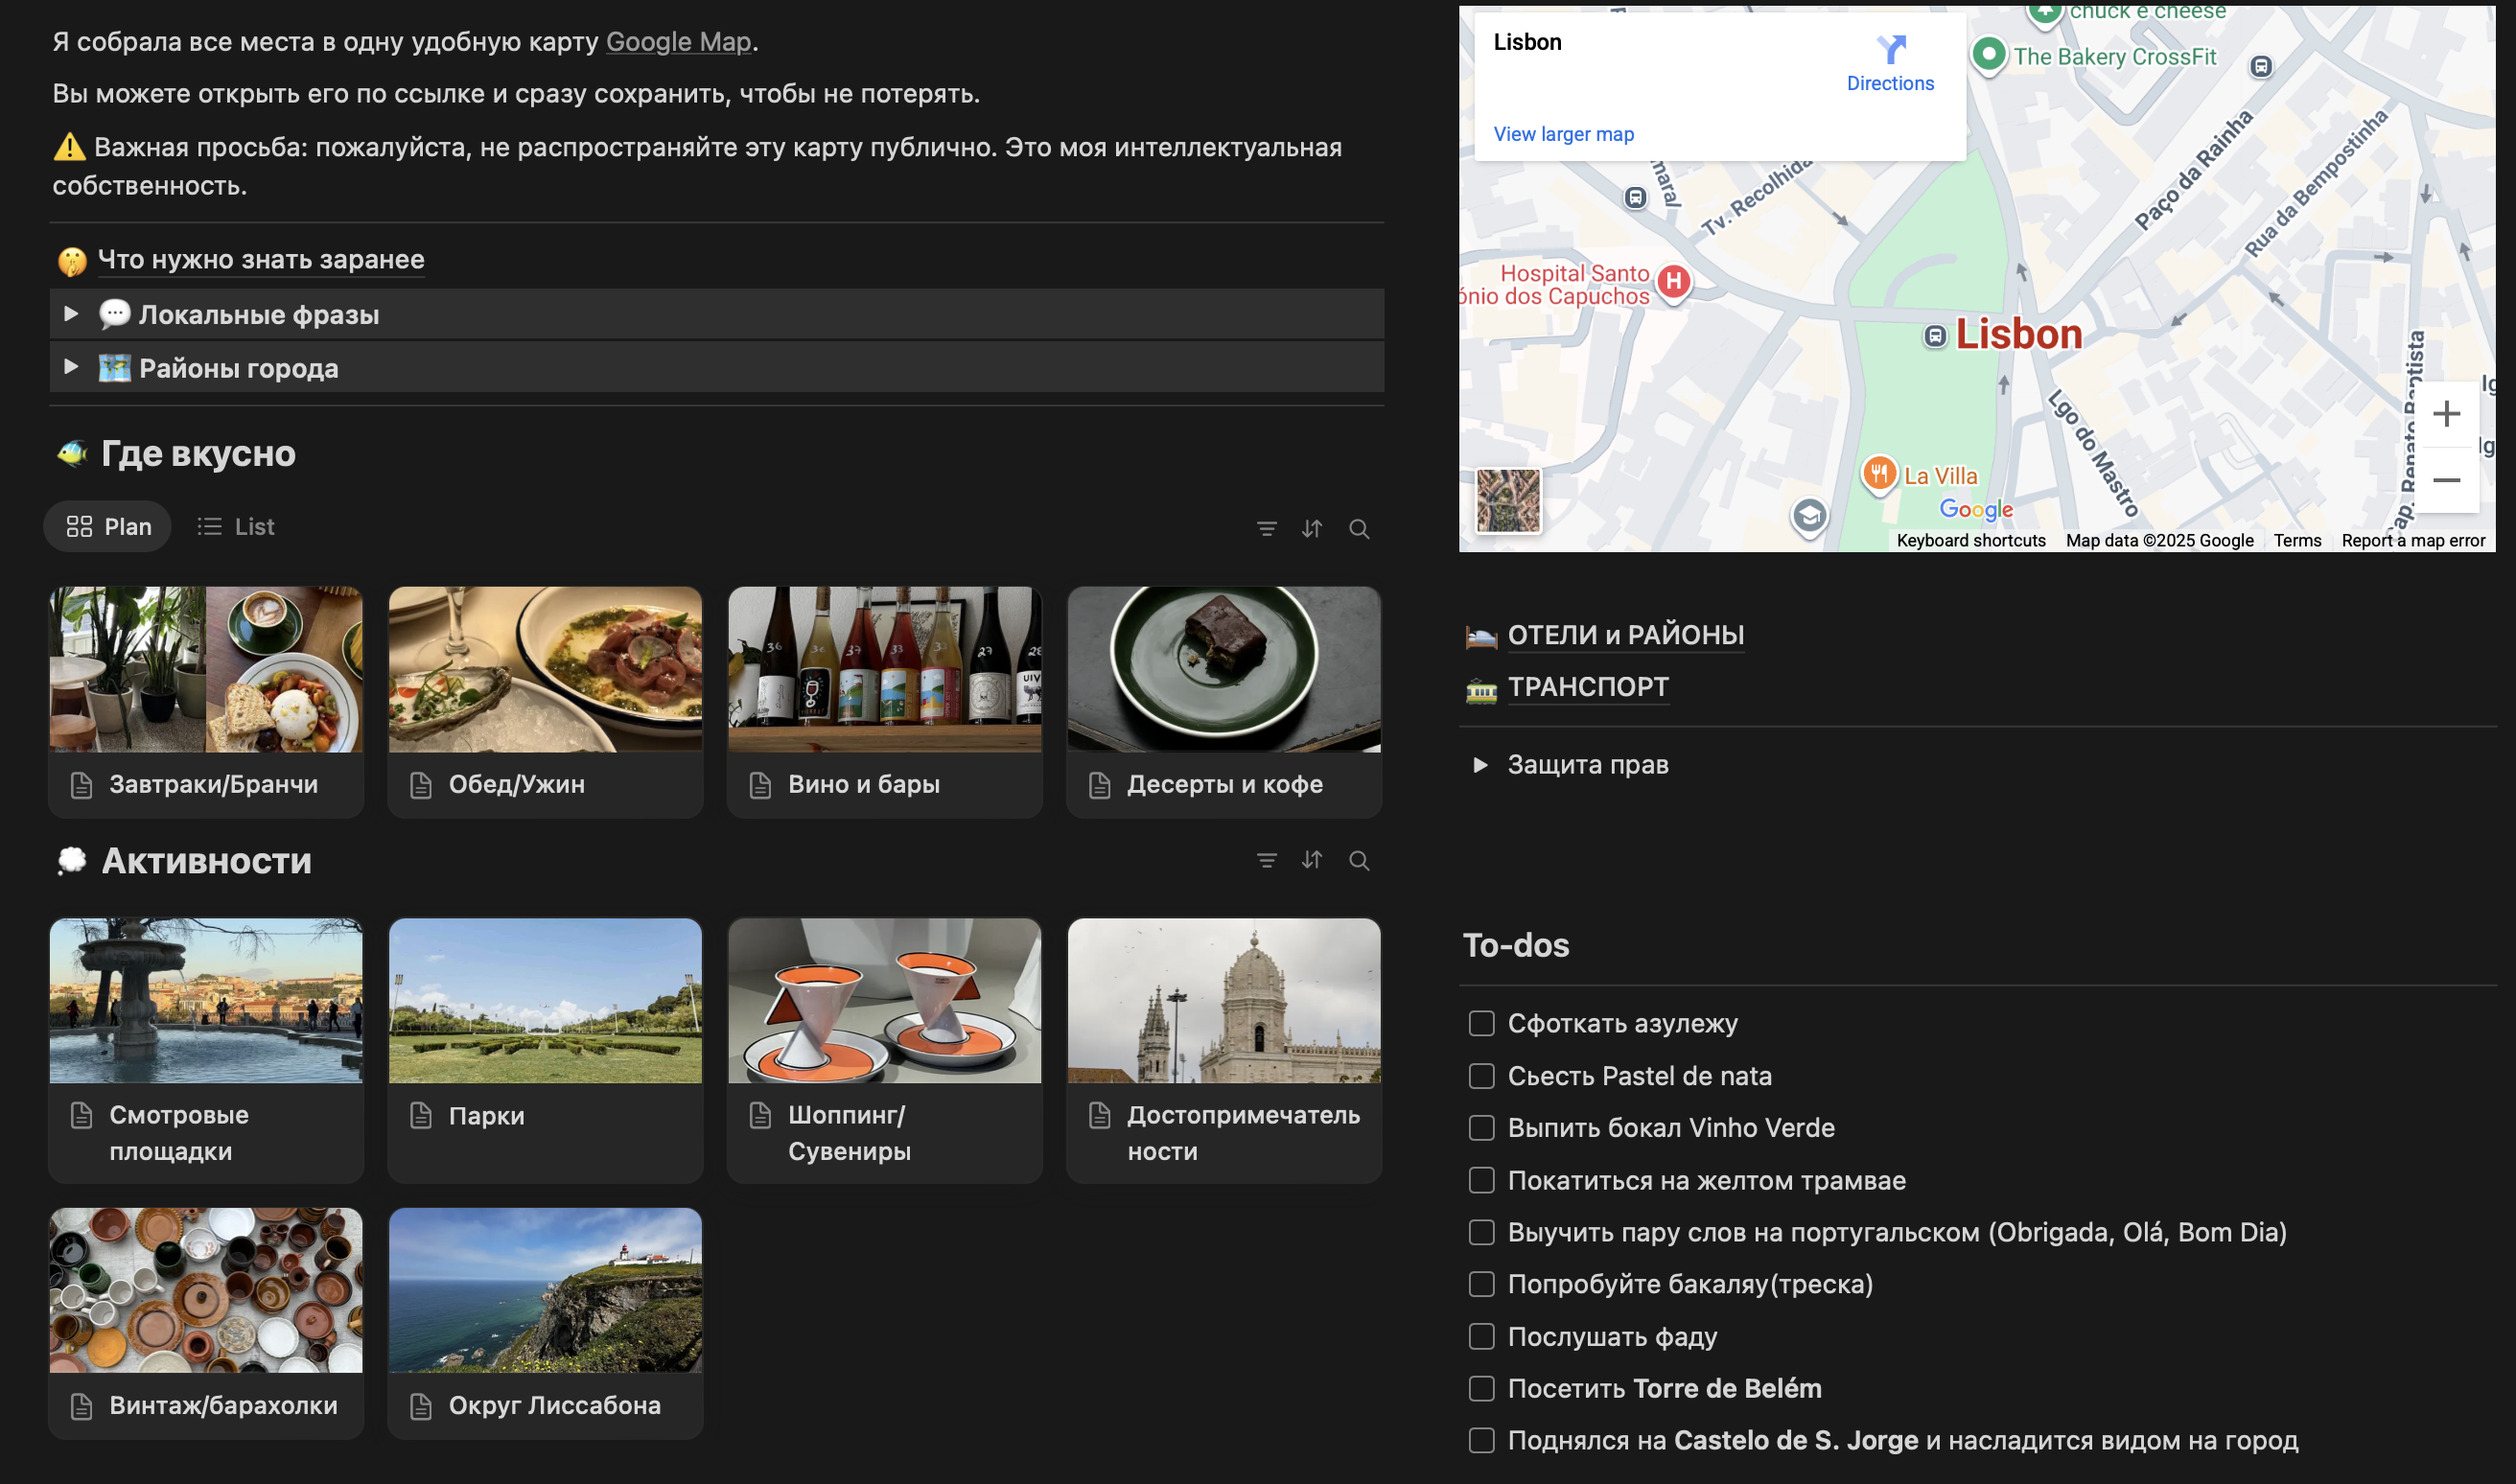Click the sort icon in Где вкусно section
Screen dimensions: 2516x1484
pos(1312,528)
